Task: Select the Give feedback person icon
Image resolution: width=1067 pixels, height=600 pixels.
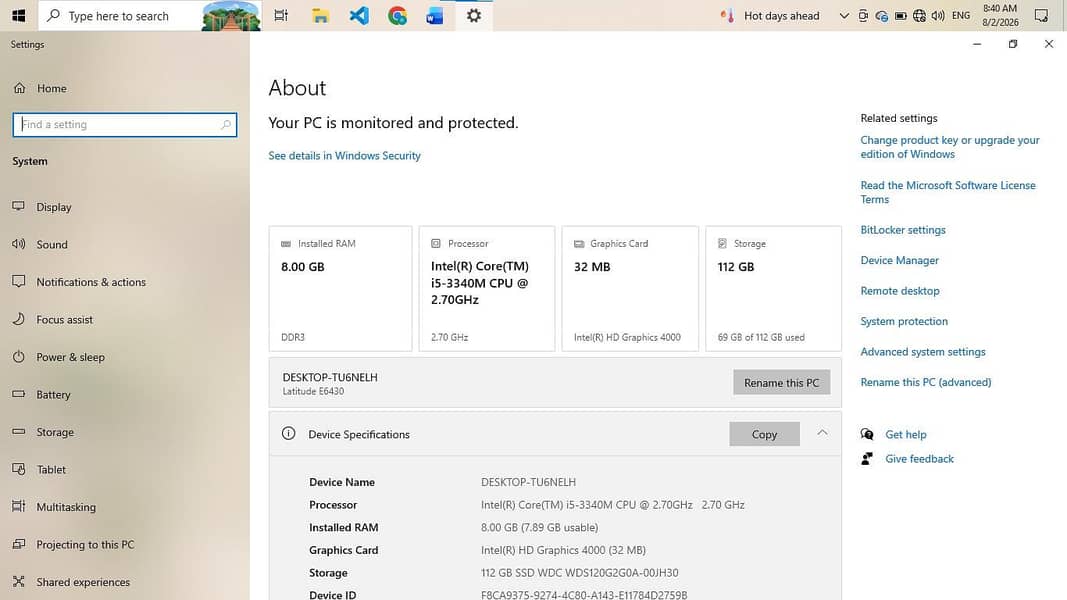Action: coord(867,459)
